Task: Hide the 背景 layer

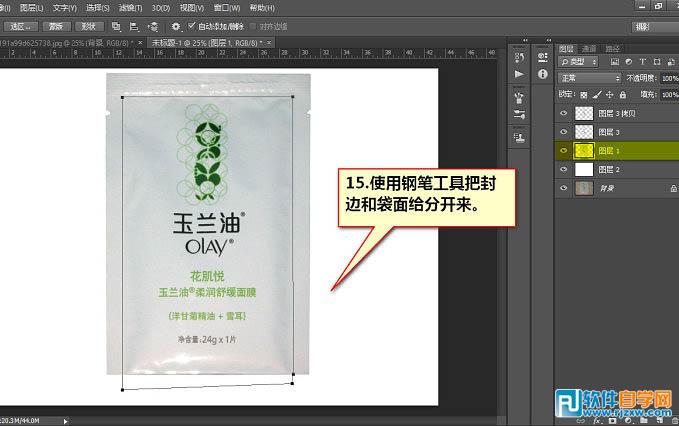Action: [563, 188]
